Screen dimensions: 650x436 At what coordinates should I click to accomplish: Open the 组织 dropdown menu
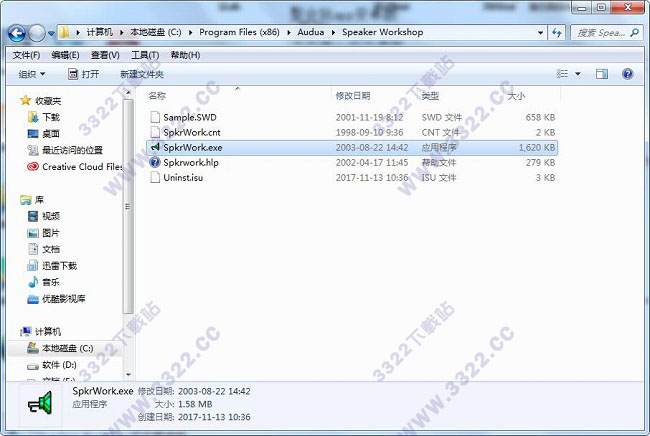pos(32,74)
